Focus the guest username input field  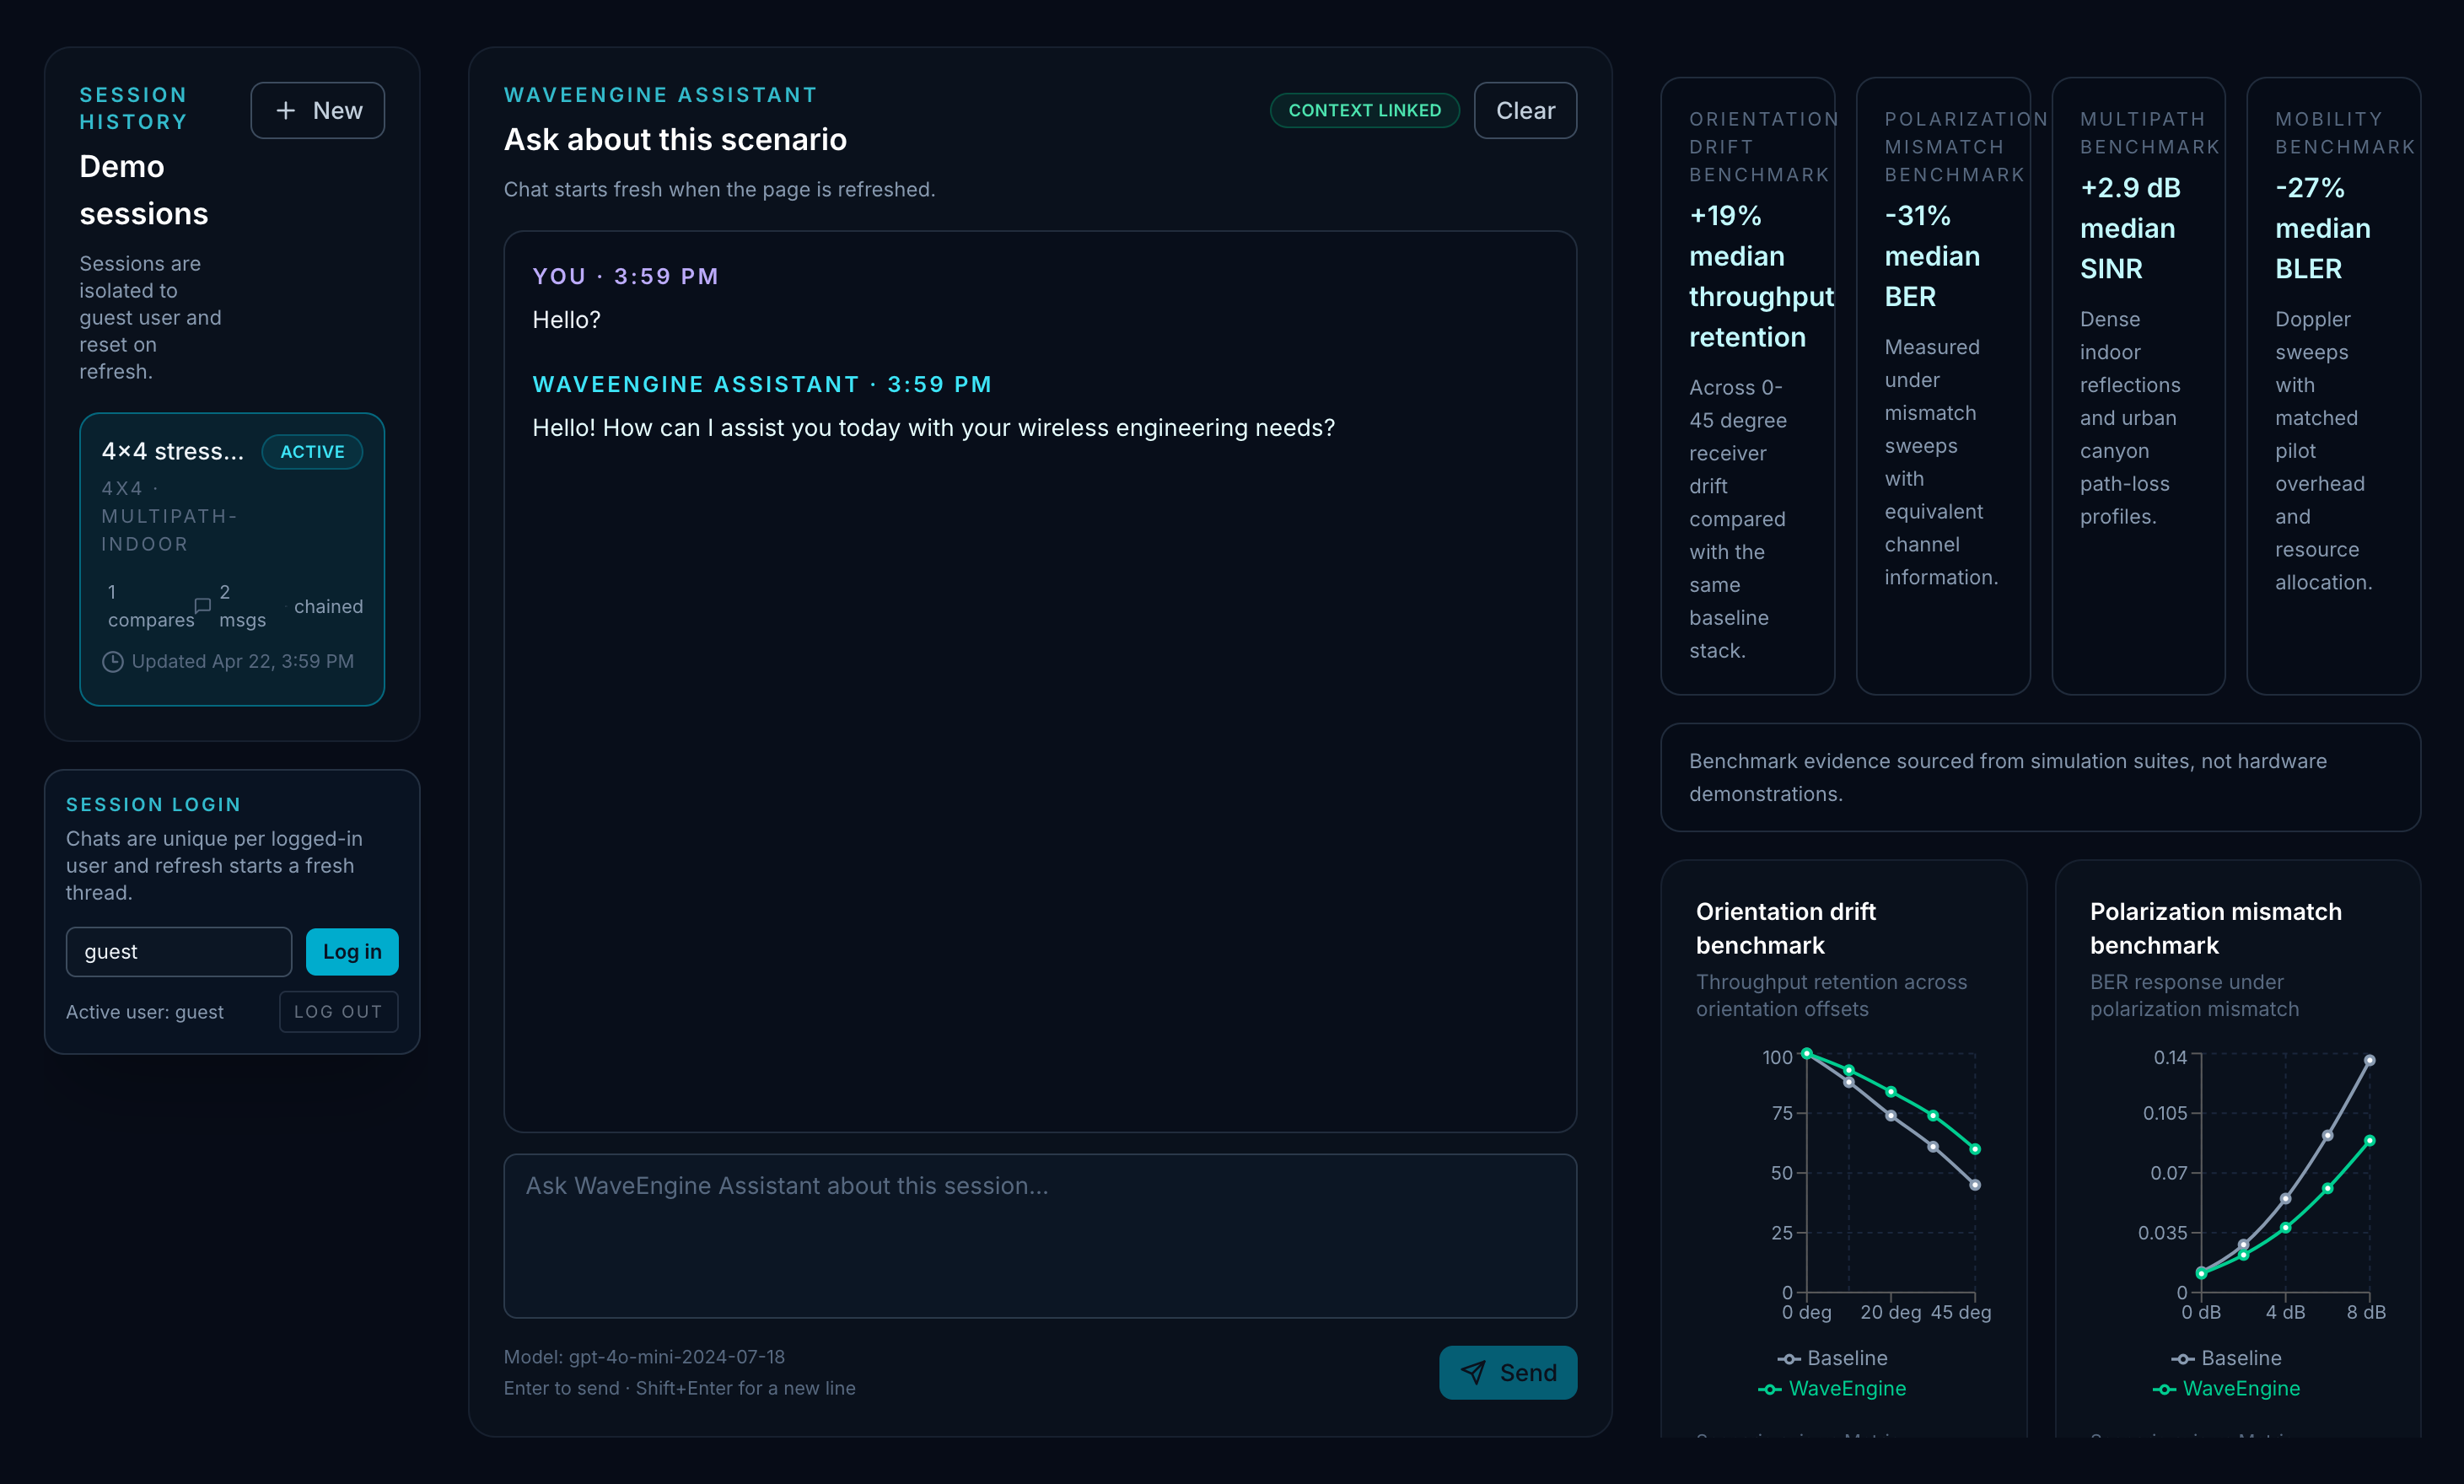pos(179,951)
